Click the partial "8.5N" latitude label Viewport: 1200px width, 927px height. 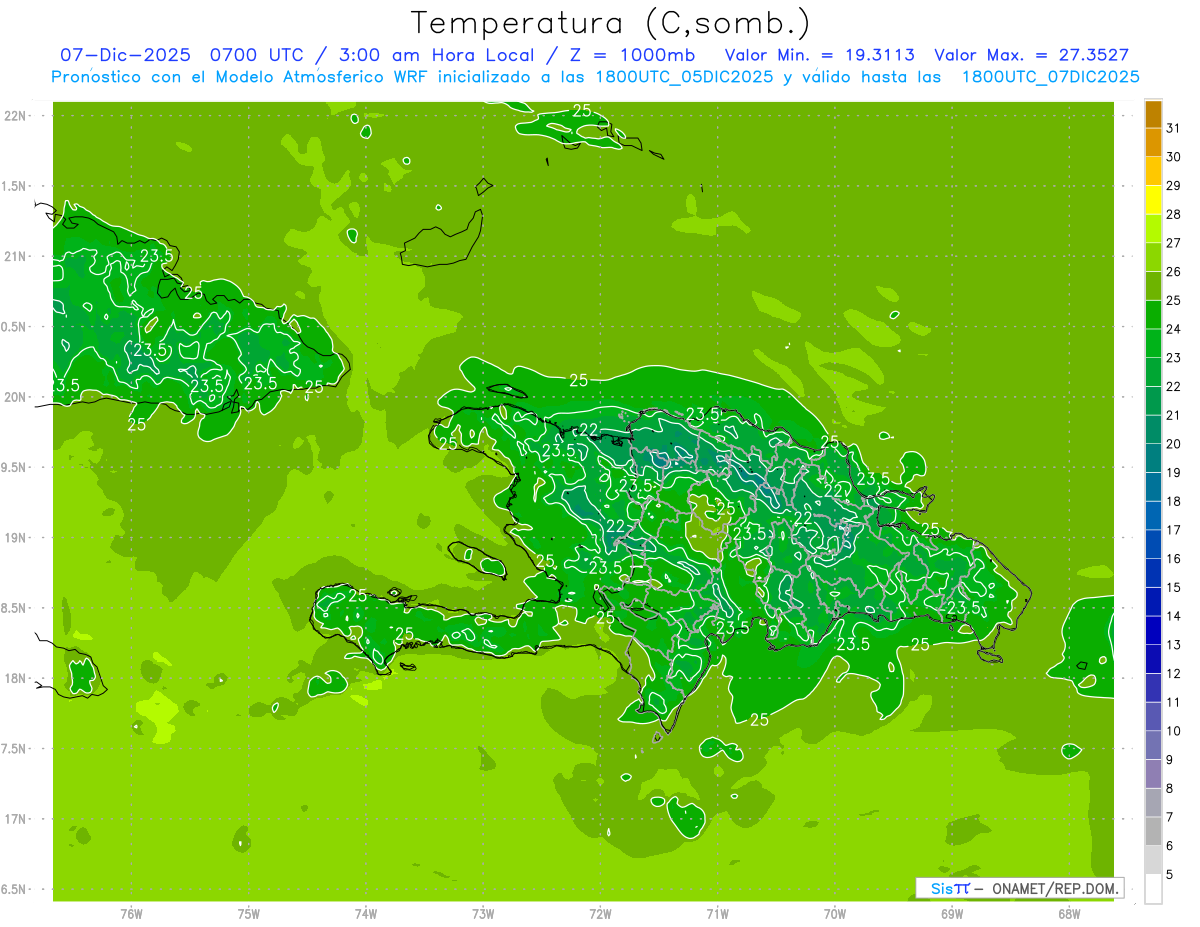[15, 608]
